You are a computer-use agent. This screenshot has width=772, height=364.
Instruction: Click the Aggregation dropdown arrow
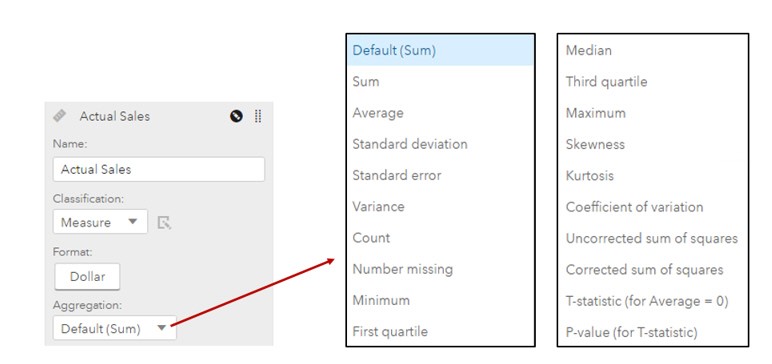coord(161,328)
